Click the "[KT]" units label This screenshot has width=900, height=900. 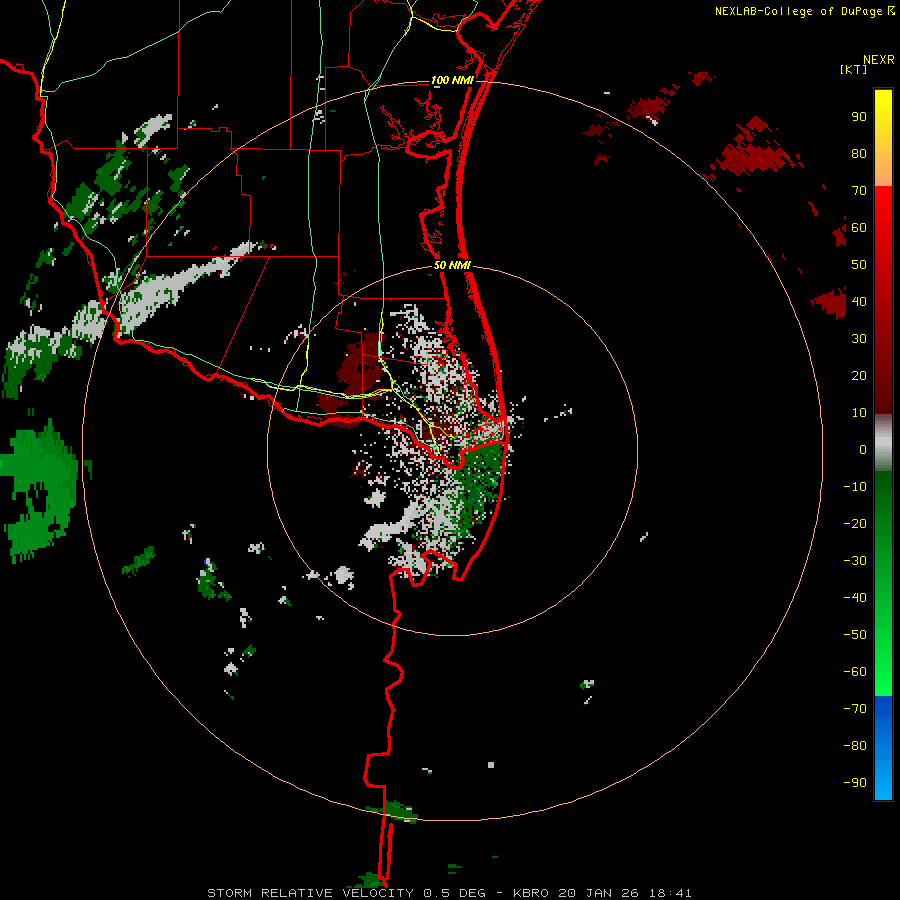tap(853, 69)
